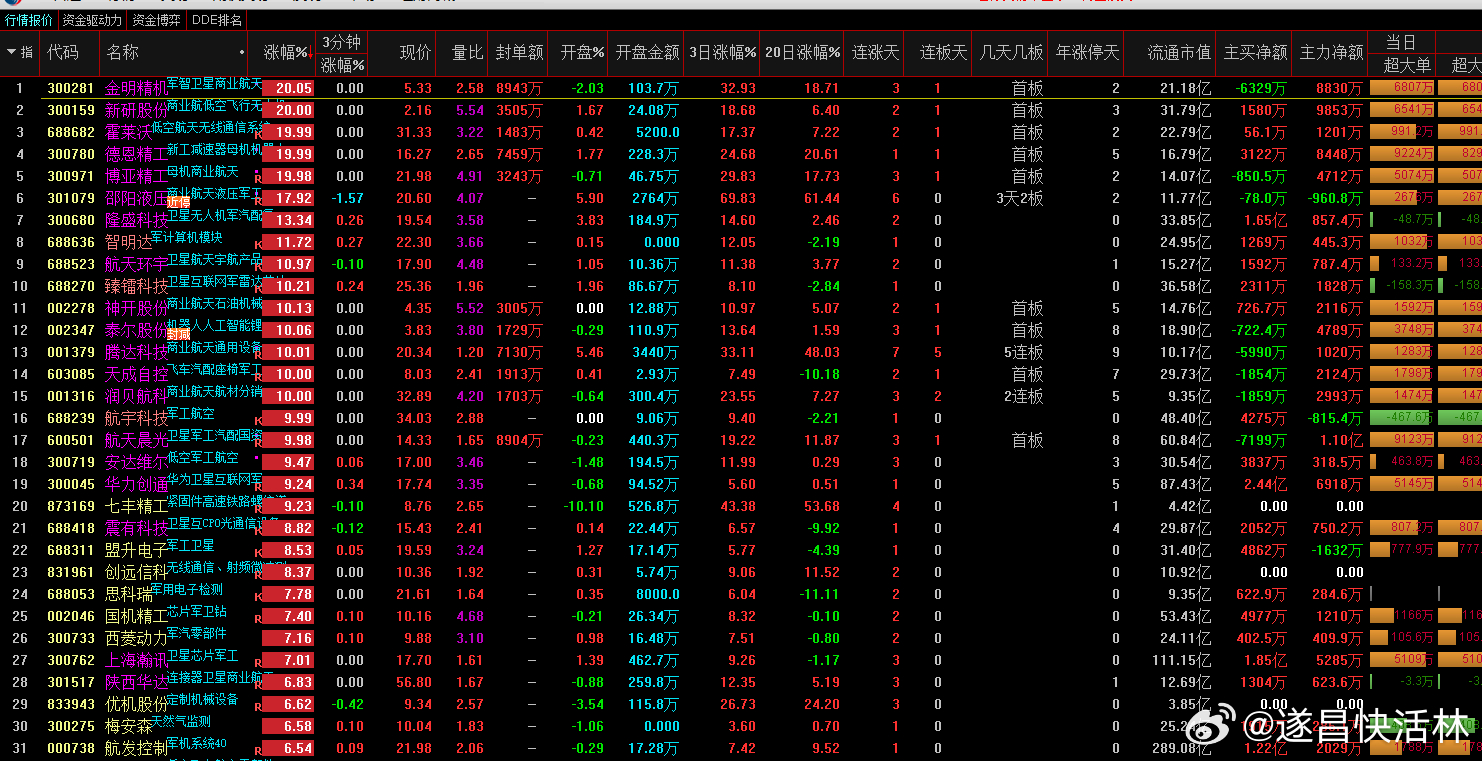Image resolution: width=1482 pixels, height=761 pixels.
Task: Select stock 航宇科技 name
Action: click(x=136, y=418)
